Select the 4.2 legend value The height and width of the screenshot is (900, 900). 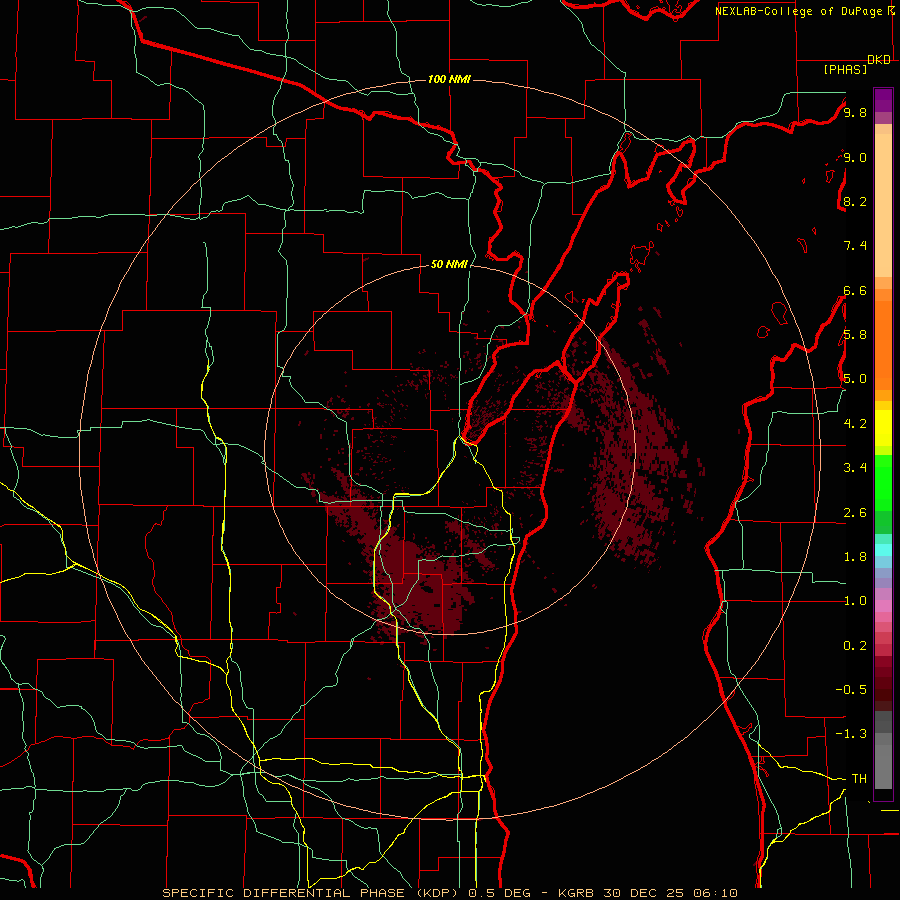[x=855, y=424]
